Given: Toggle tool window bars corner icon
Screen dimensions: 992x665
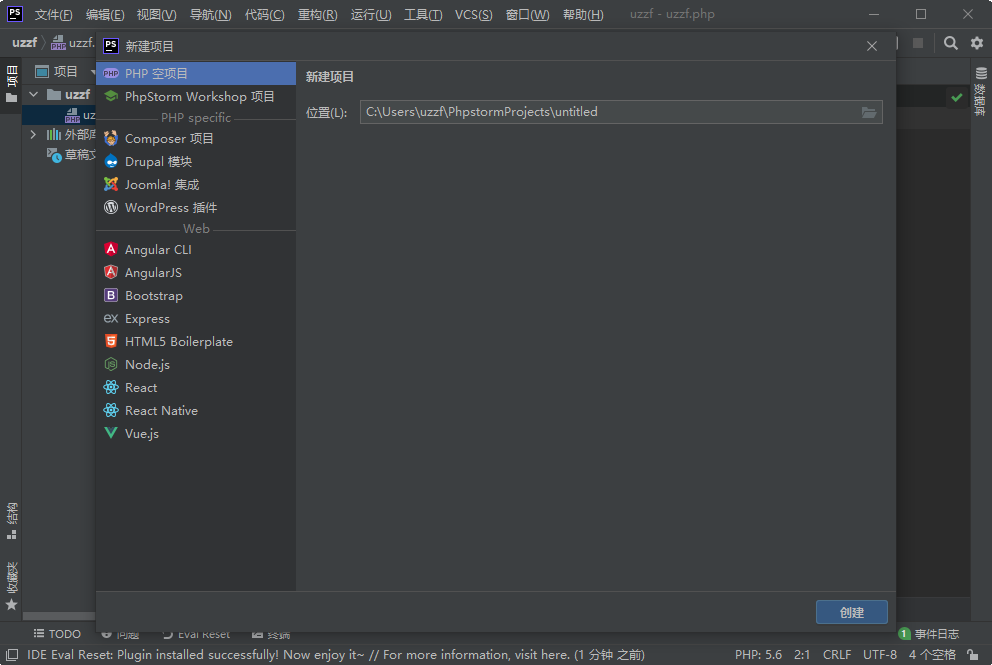Looking at the screenshot, I should [11, 655].
